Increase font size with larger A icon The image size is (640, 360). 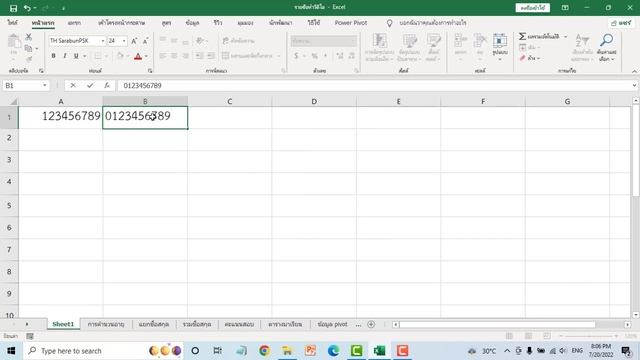[x=134, y=41]
